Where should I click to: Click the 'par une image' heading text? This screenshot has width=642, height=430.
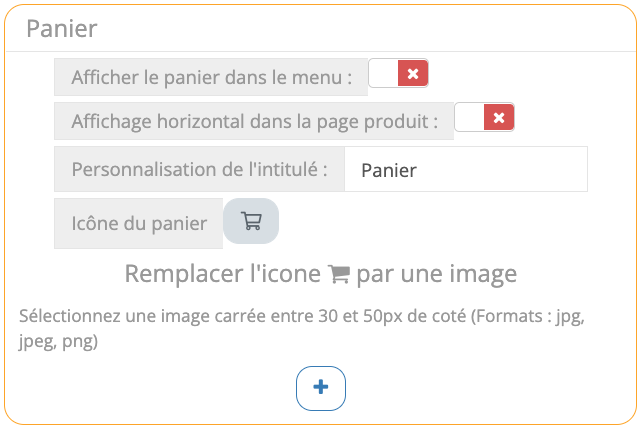(x=437, y=274)
